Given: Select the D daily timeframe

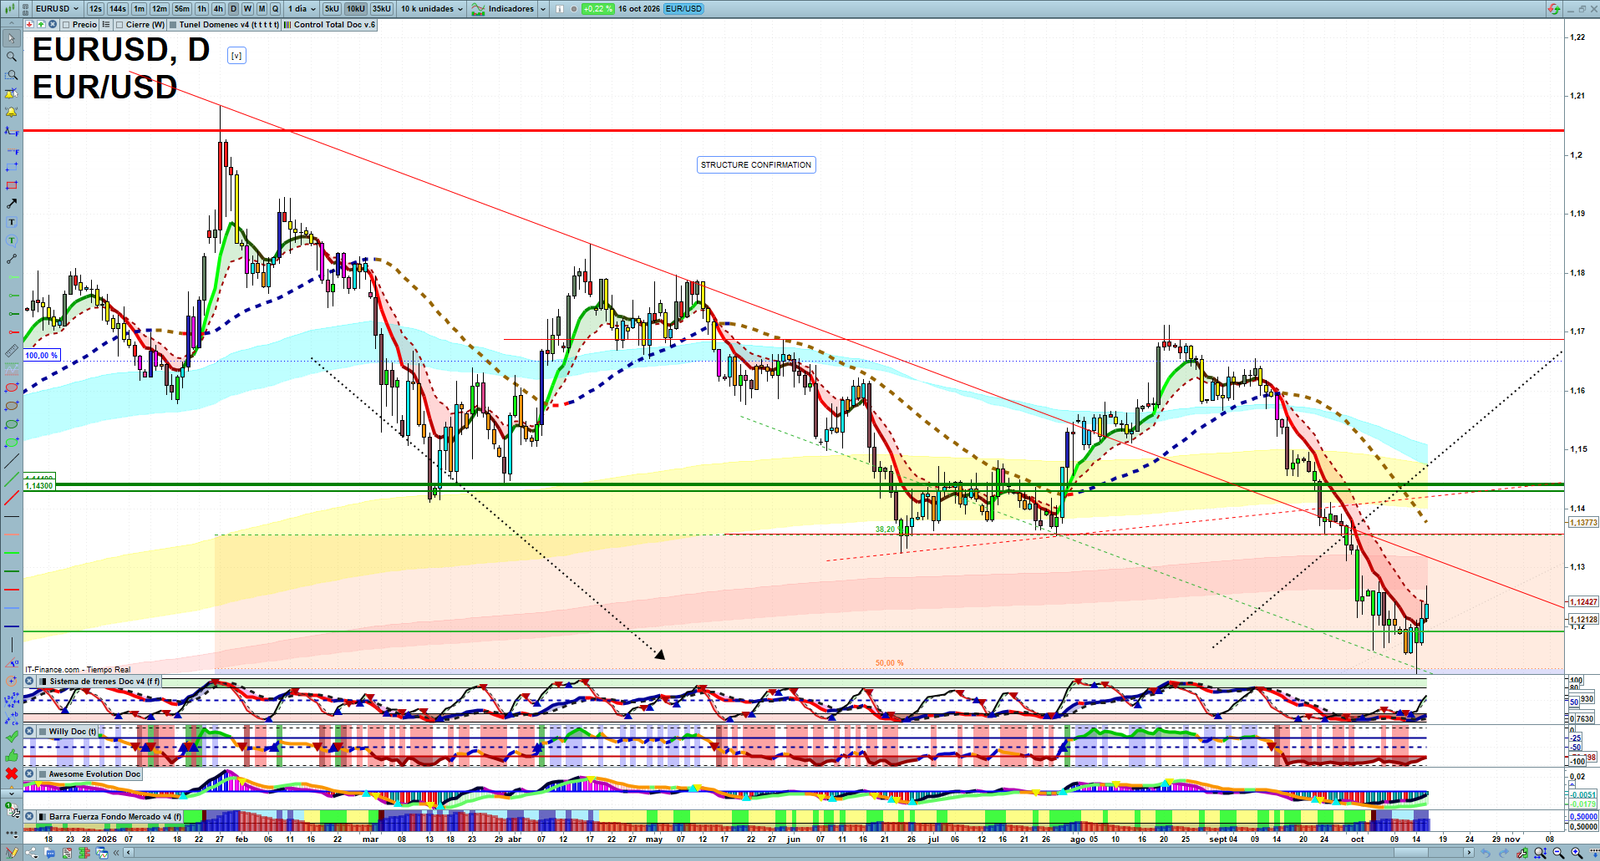Looking at the screenshot, I should point(234,9).
